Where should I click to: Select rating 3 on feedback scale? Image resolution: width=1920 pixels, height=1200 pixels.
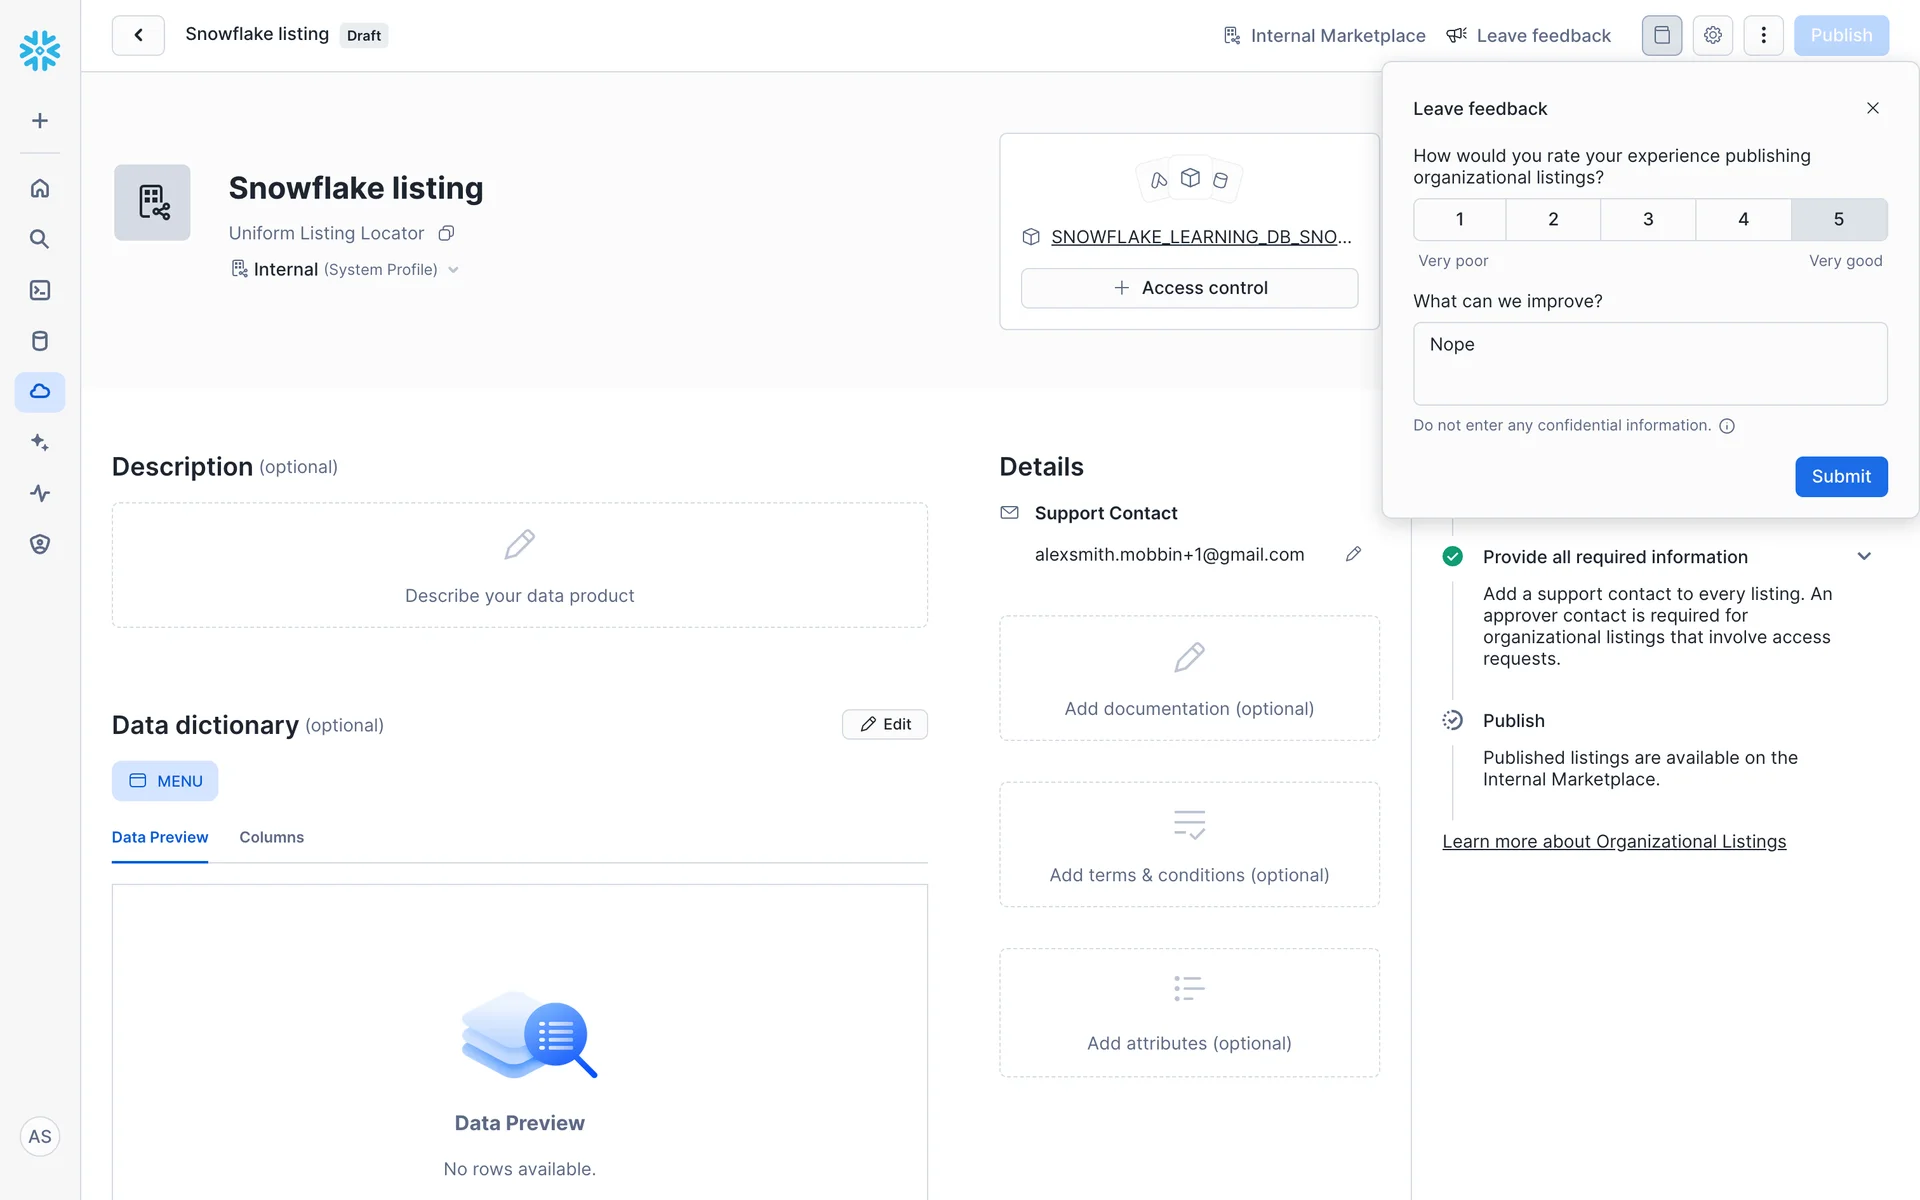point(1648,219)
